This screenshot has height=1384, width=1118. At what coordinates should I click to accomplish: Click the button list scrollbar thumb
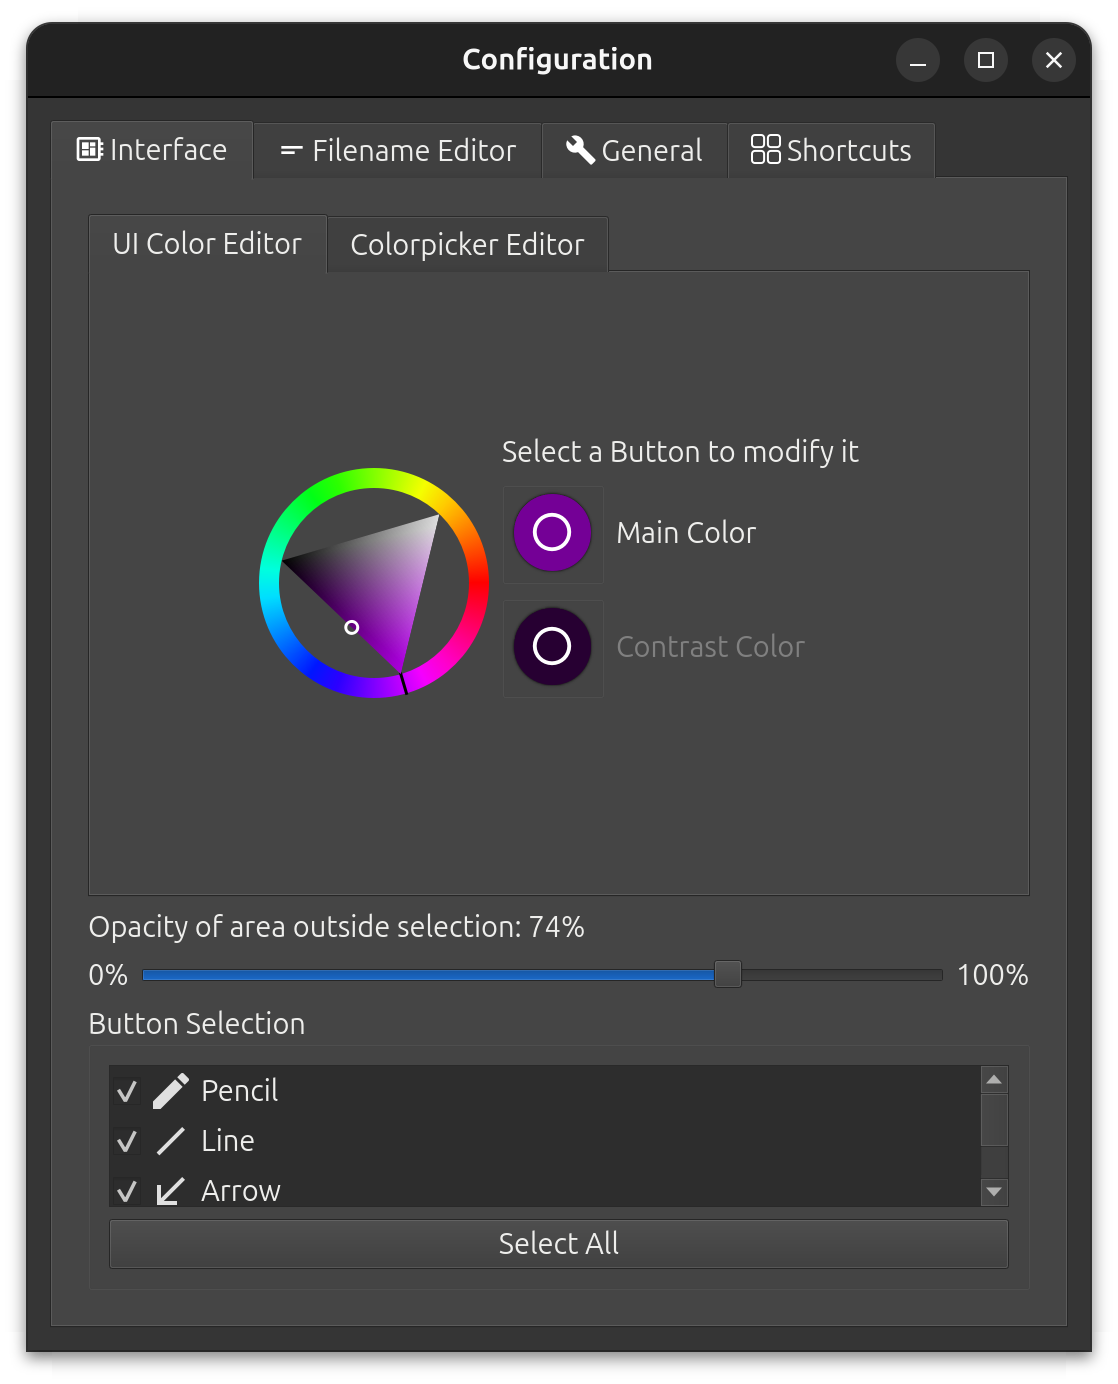[x=994, y=1120]
